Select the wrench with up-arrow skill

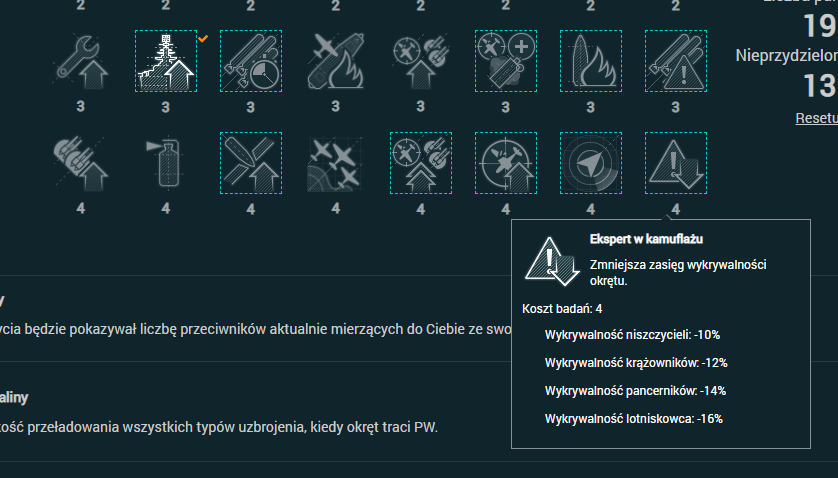tap(81, 61)
